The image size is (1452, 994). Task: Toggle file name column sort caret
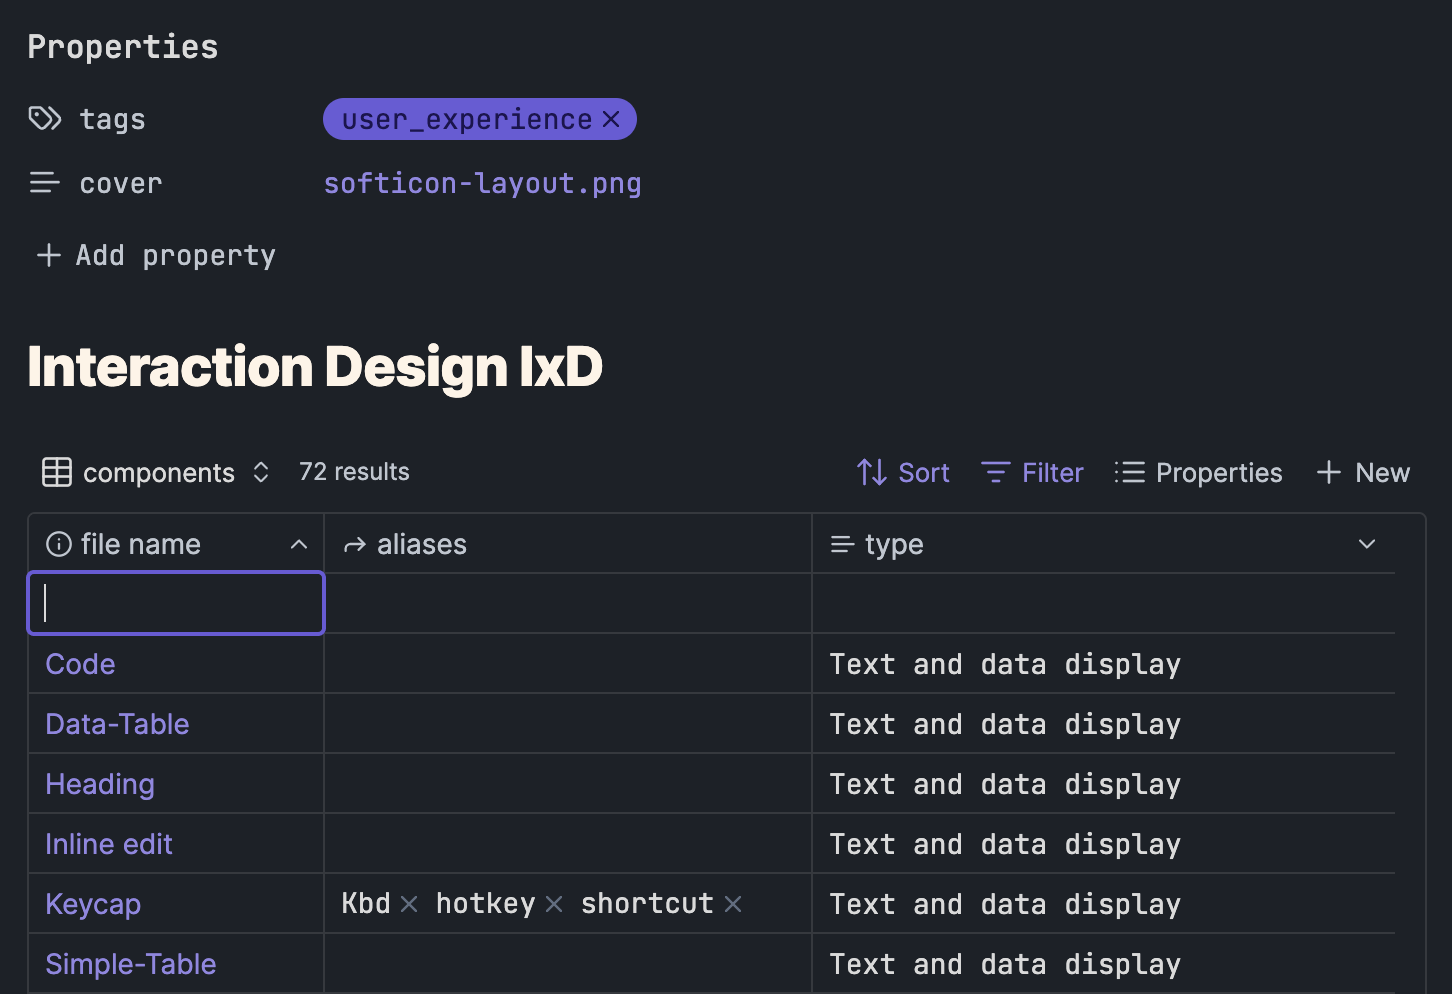(x=298, y=545)
